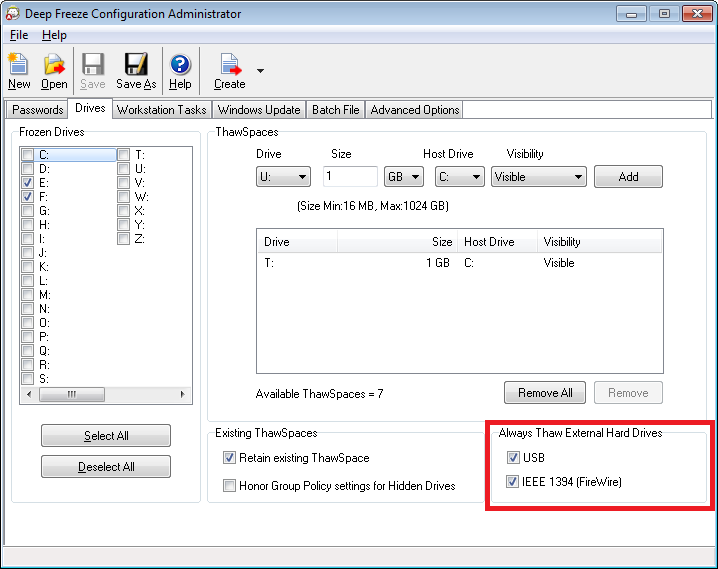Open Help via the question mark icon
The width and height of the screenshot is (718, 569).
pos(180,66)
